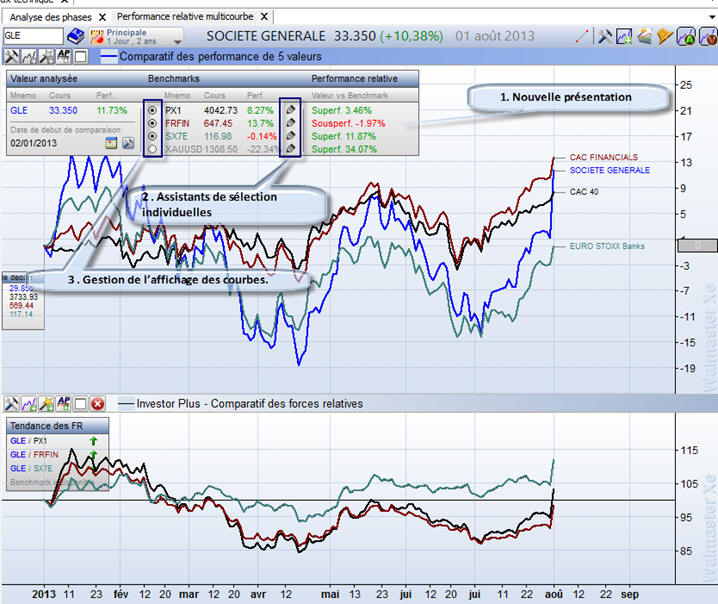Click XAUUSD benchmark mnemonic
Screen dimensions: 718x604
click(x=183, y=149)
